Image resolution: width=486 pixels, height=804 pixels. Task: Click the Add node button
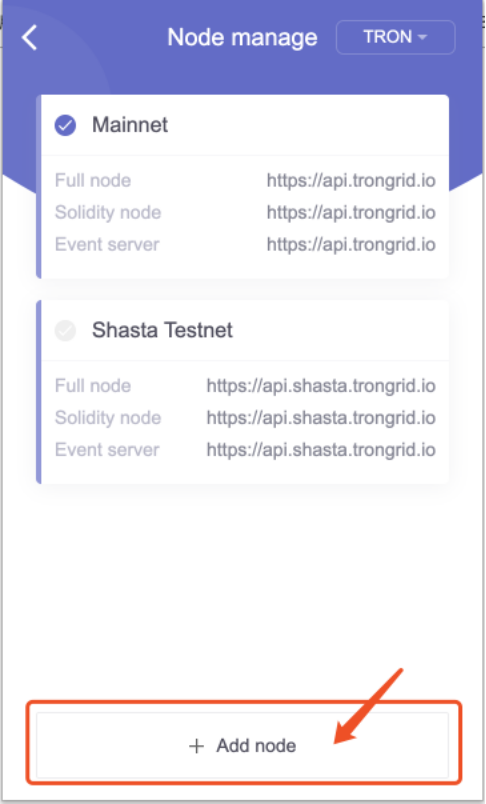[242, 746]
